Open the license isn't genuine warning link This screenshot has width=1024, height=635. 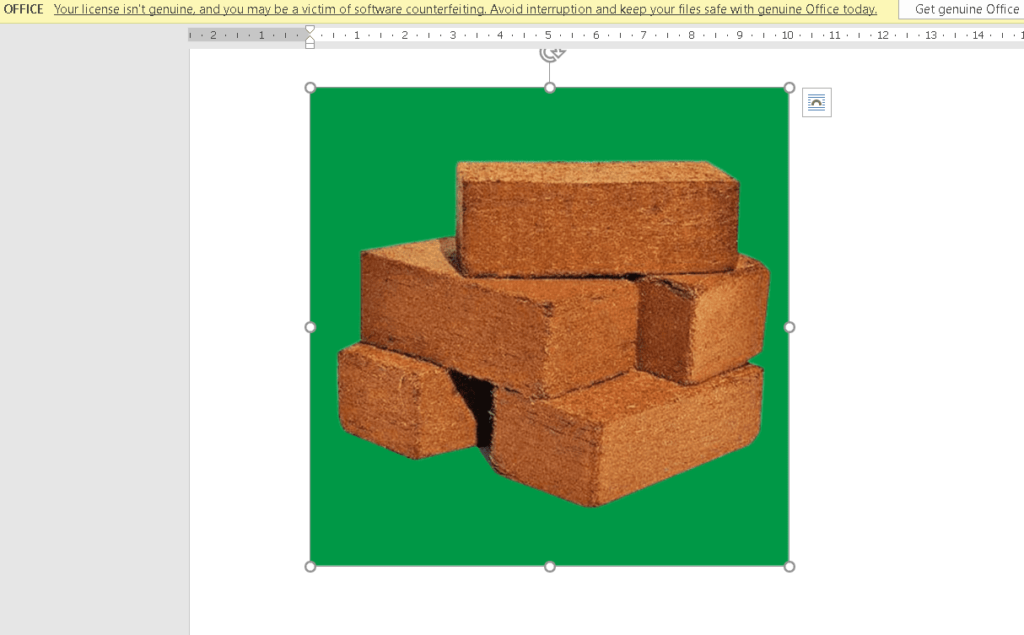click(465, 9)
